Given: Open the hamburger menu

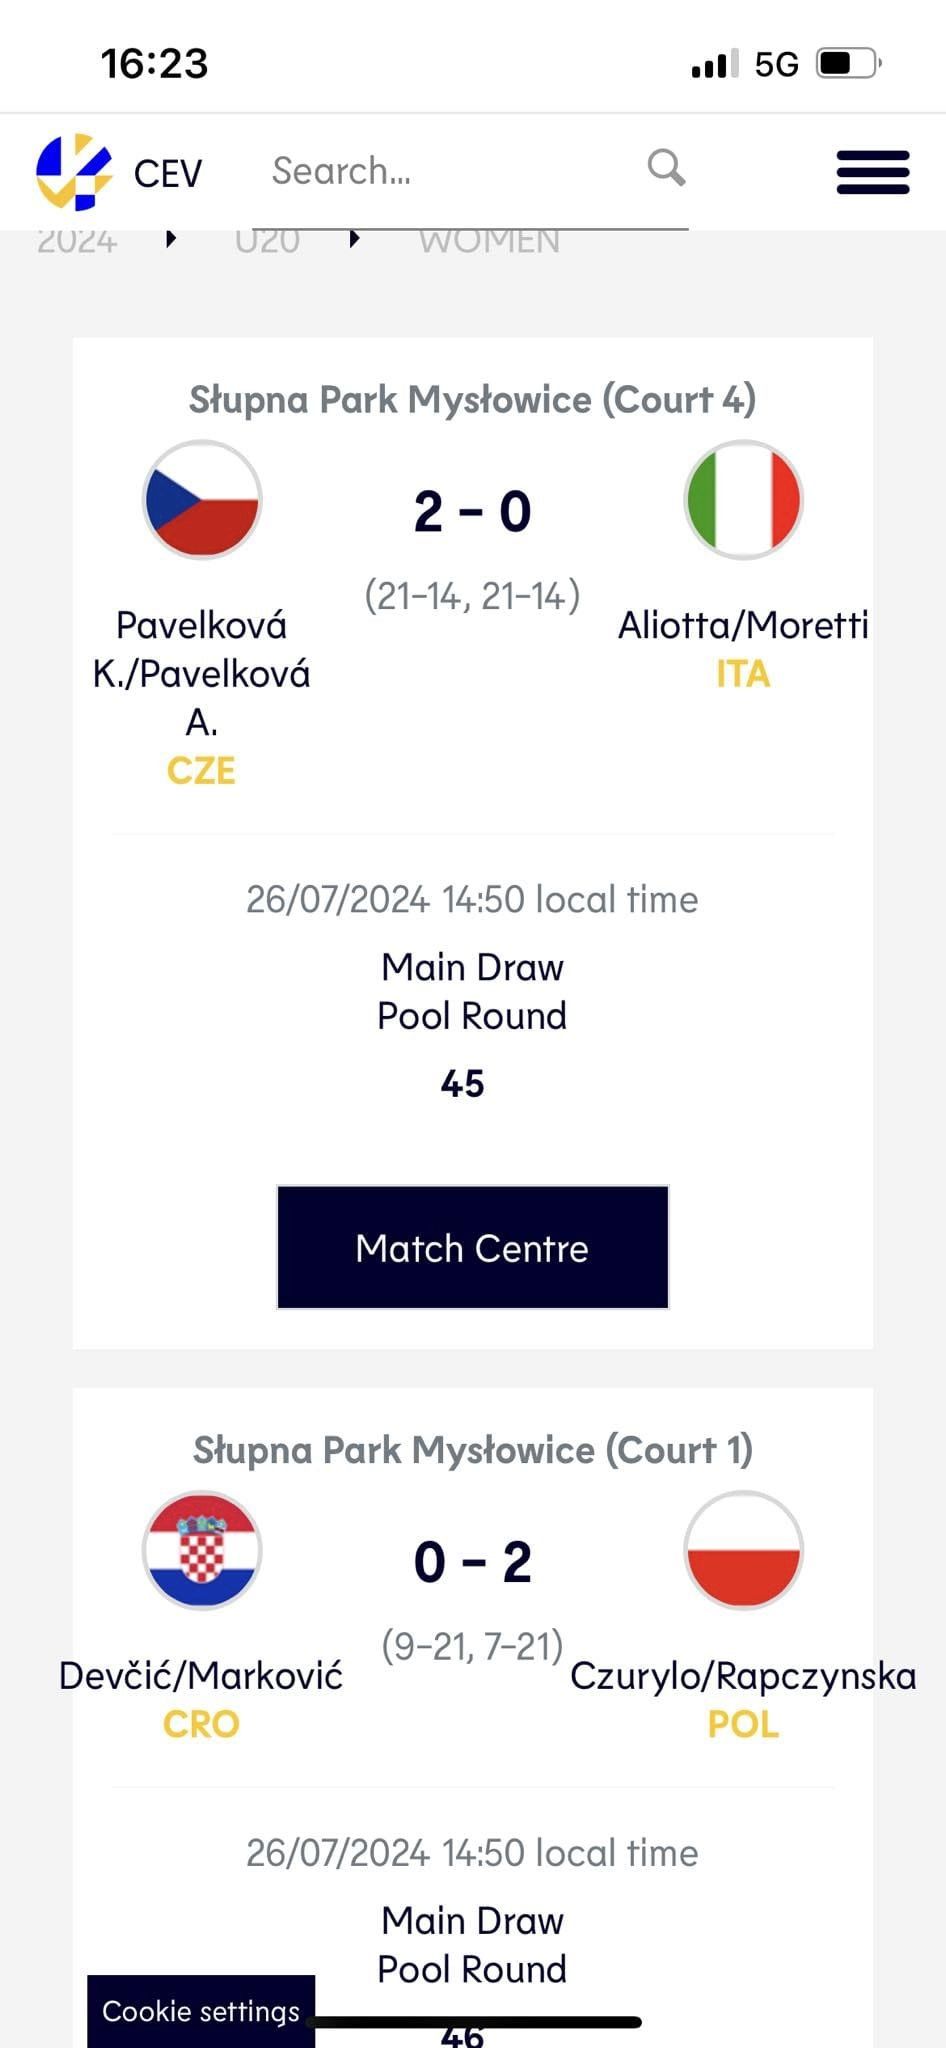Looking at the screenshot, I should [872, 172].
